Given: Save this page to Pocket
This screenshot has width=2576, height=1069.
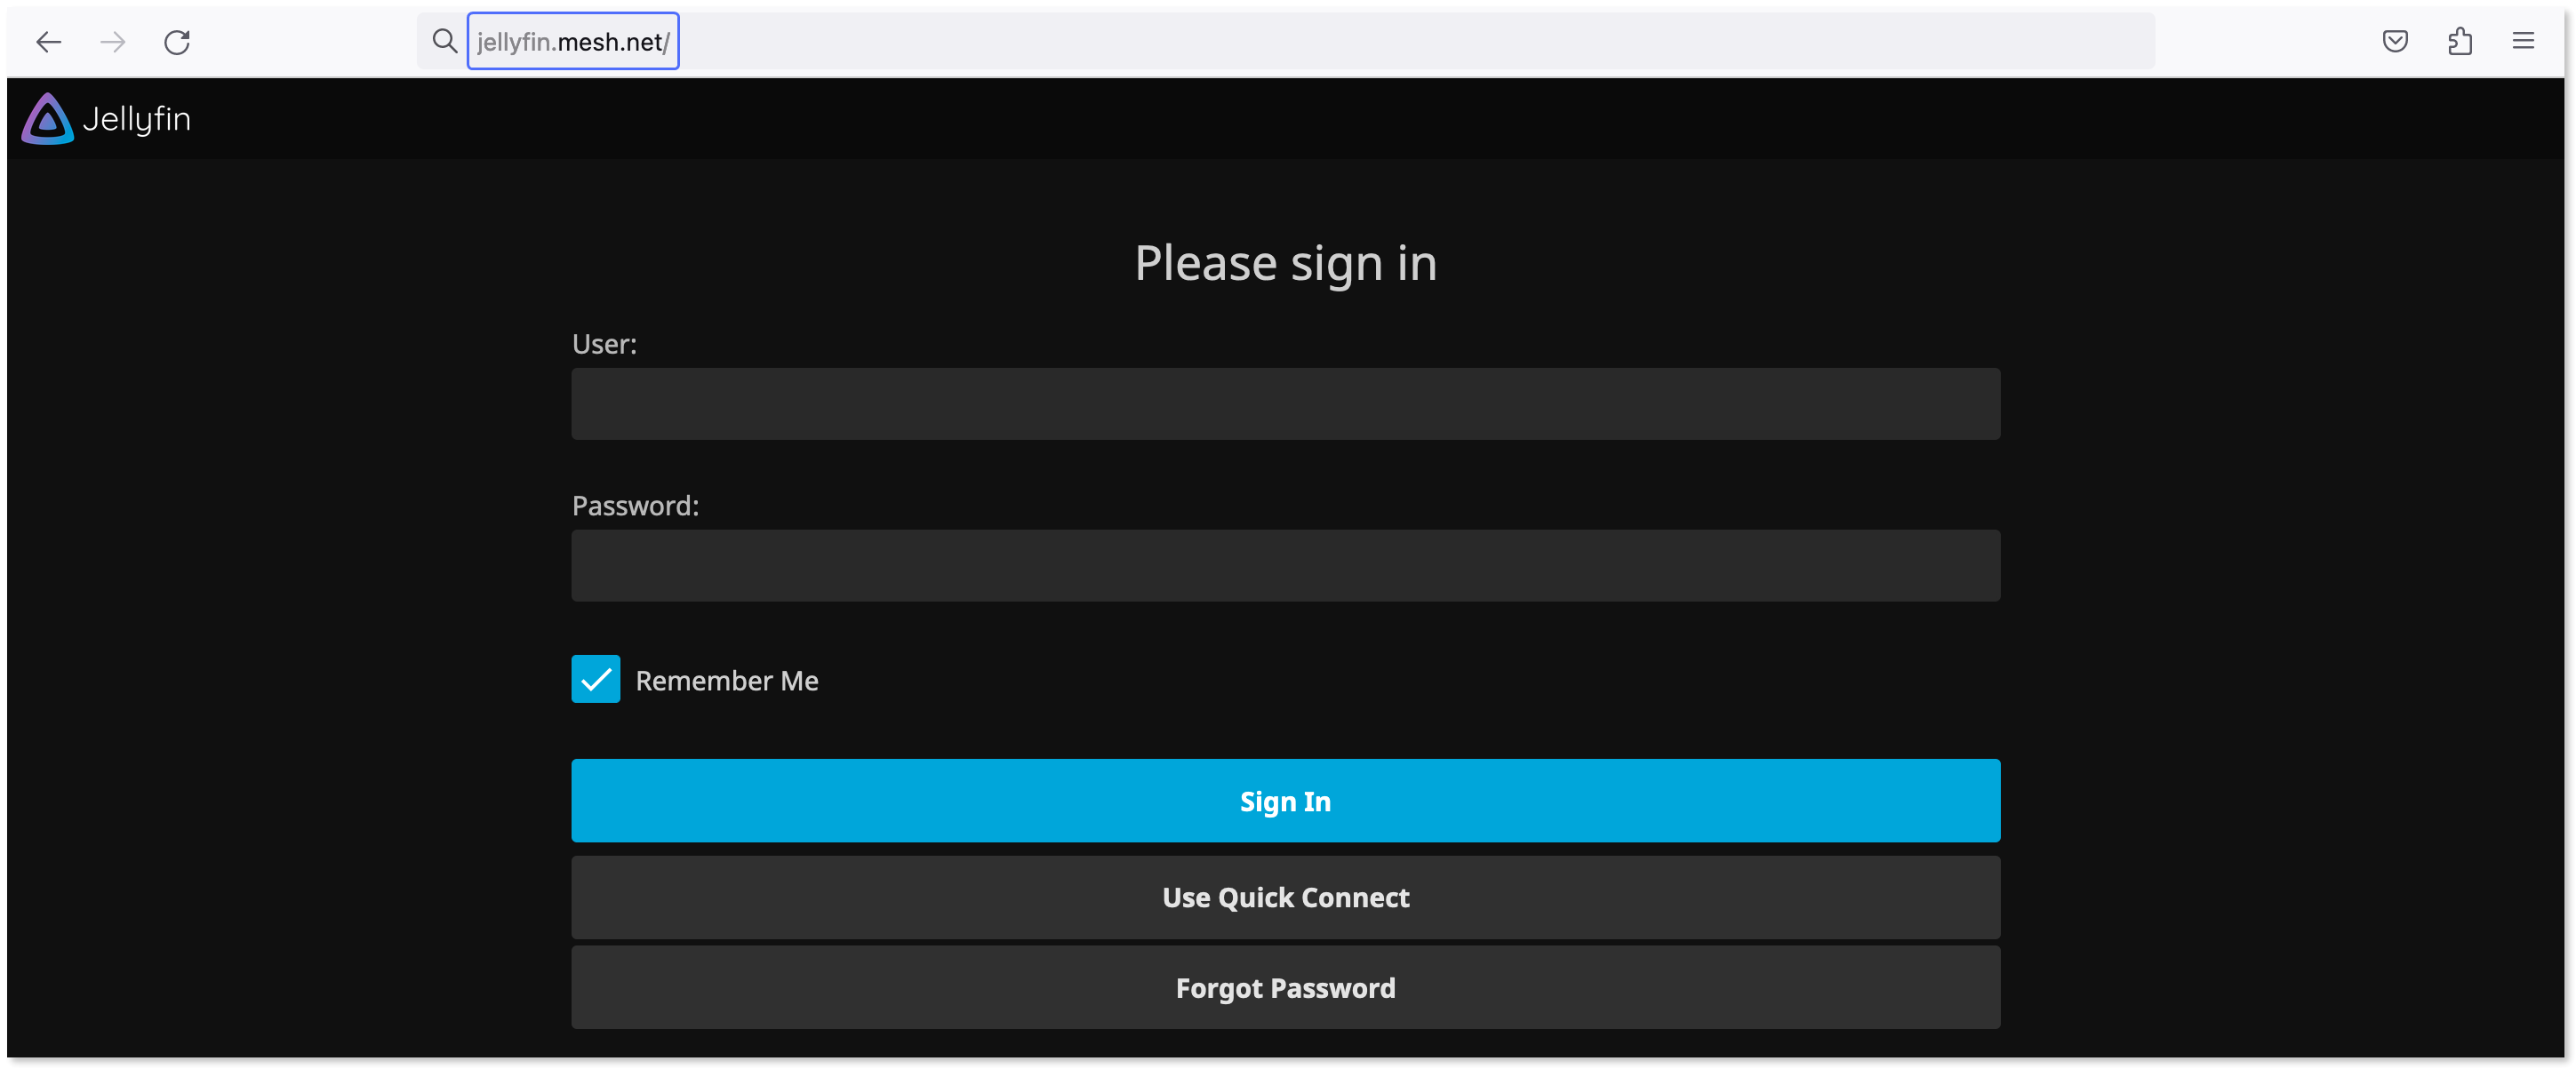Looking at the screenshot, I should click(2396, 41).
